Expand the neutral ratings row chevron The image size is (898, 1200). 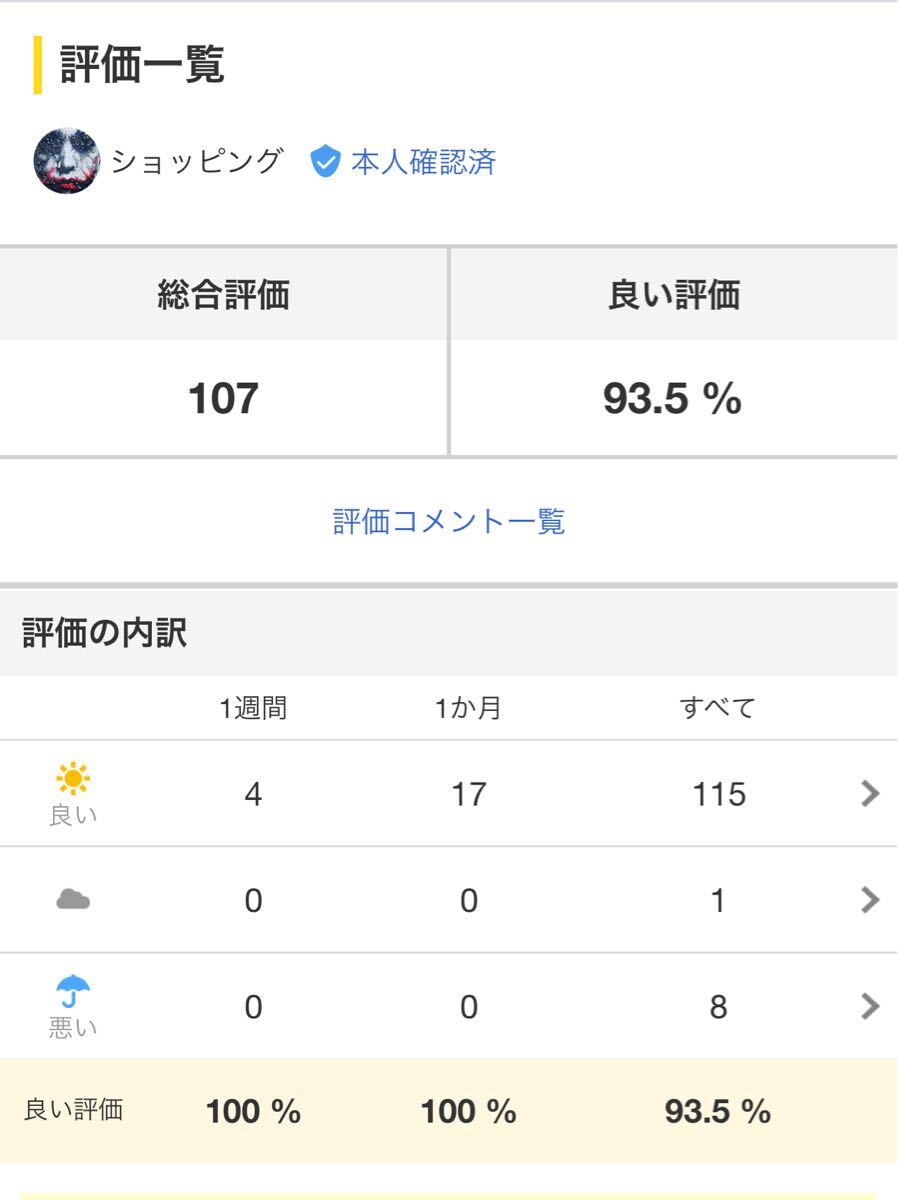[x=870, y=900]
